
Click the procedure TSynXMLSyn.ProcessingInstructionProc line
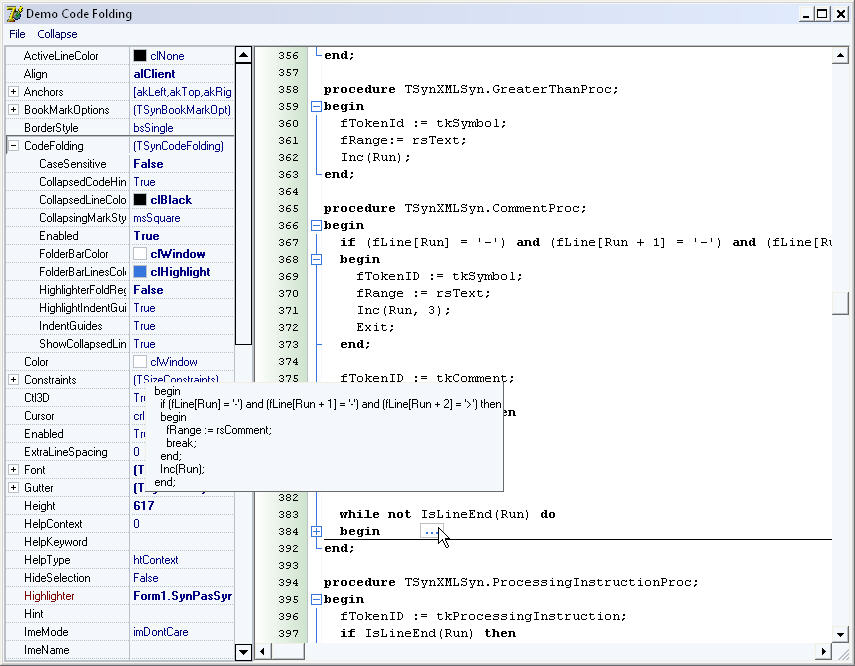click(511, 583)
